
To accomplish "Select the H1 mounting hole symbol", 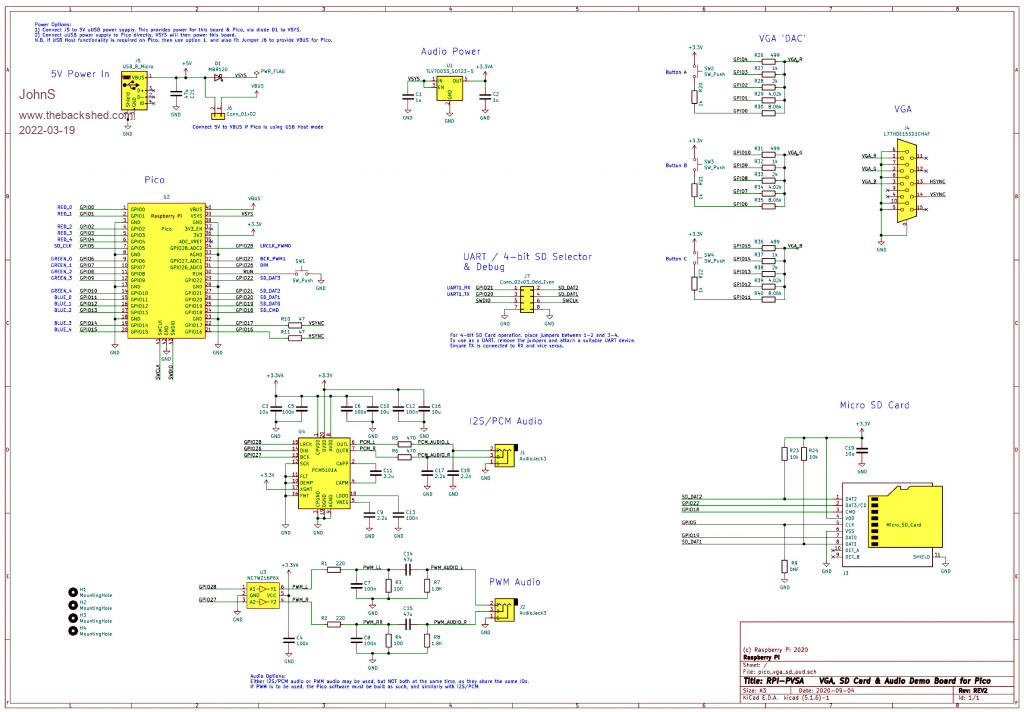I will pos(71,593).
